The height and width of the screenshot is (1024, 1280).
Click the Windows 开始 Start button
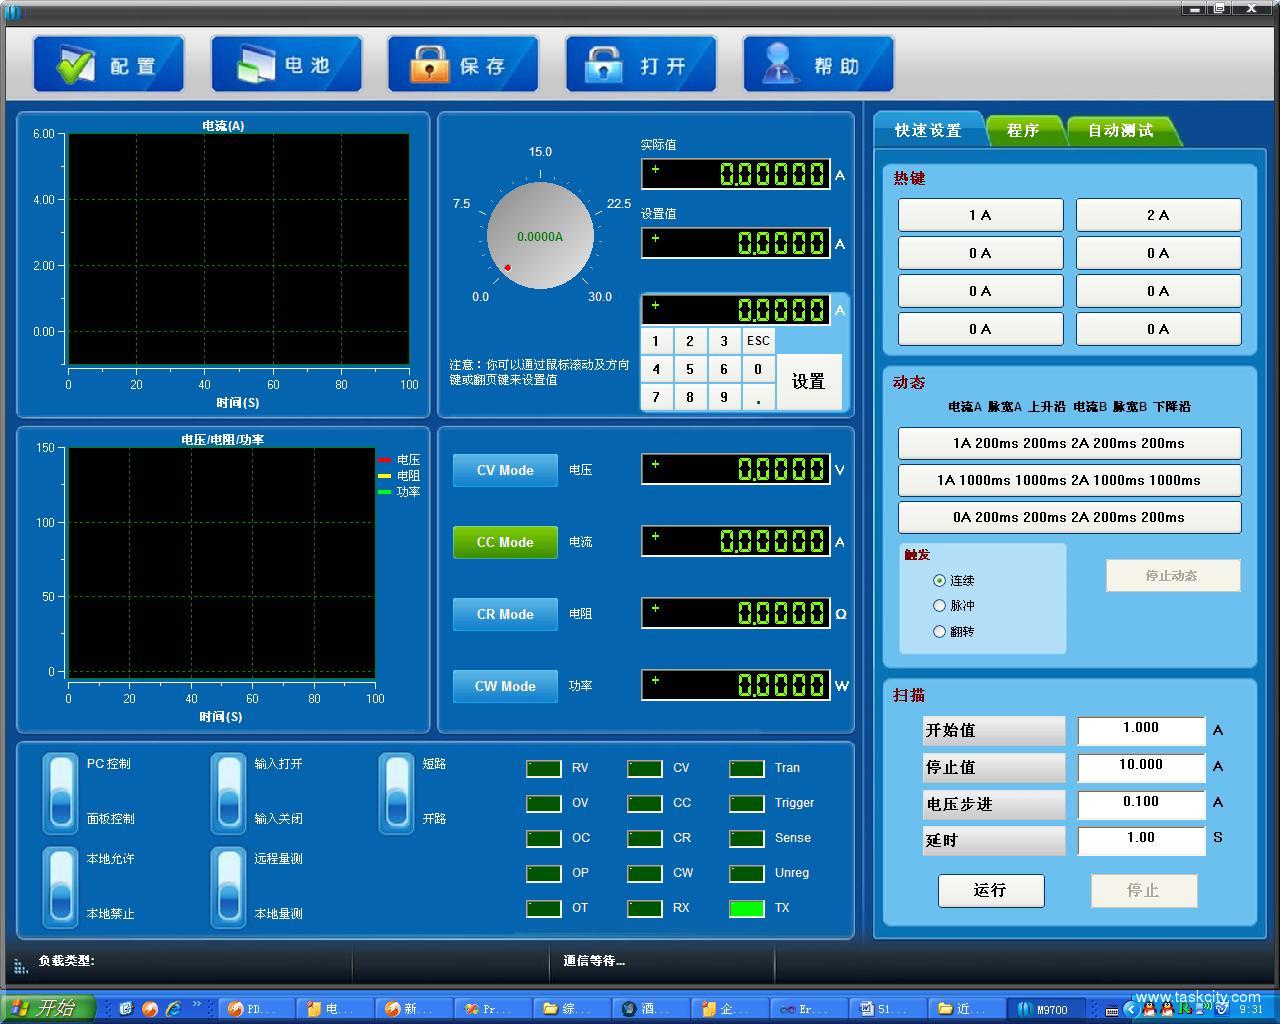tap(48, 1008)
